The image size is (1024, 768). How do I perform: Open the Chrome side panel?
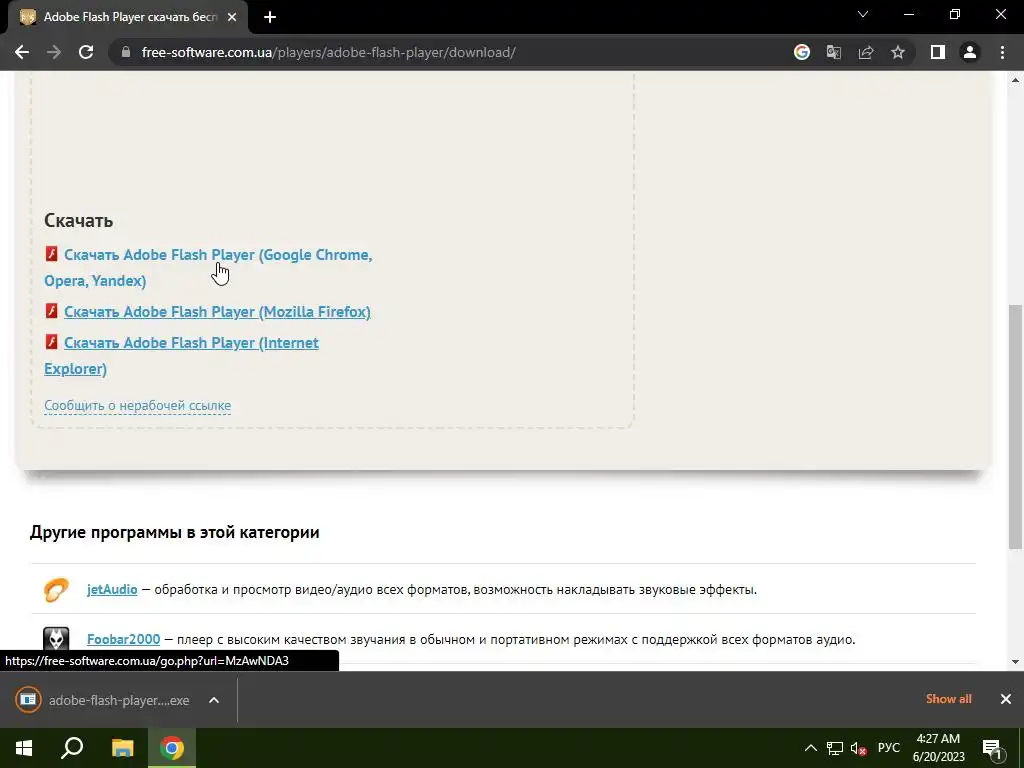pos(938,52)
